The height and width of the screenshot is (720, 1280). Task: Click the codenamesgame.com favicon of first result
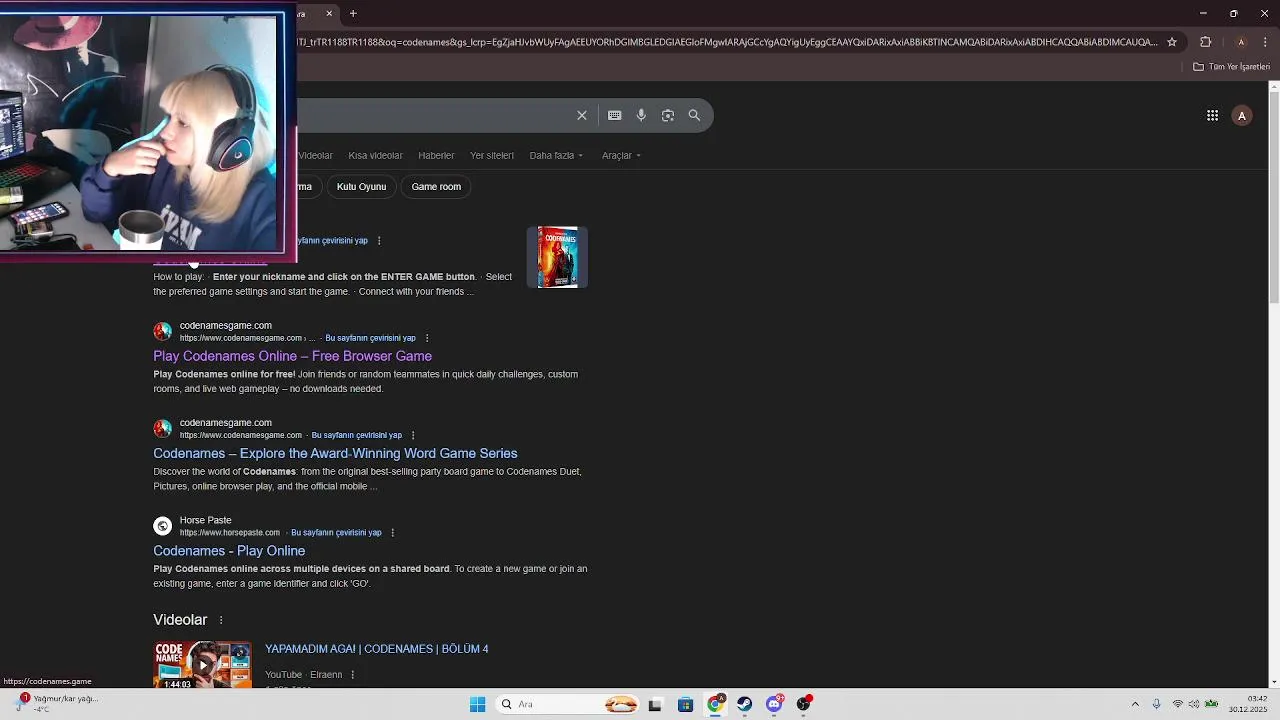click(x=162, y=331)
